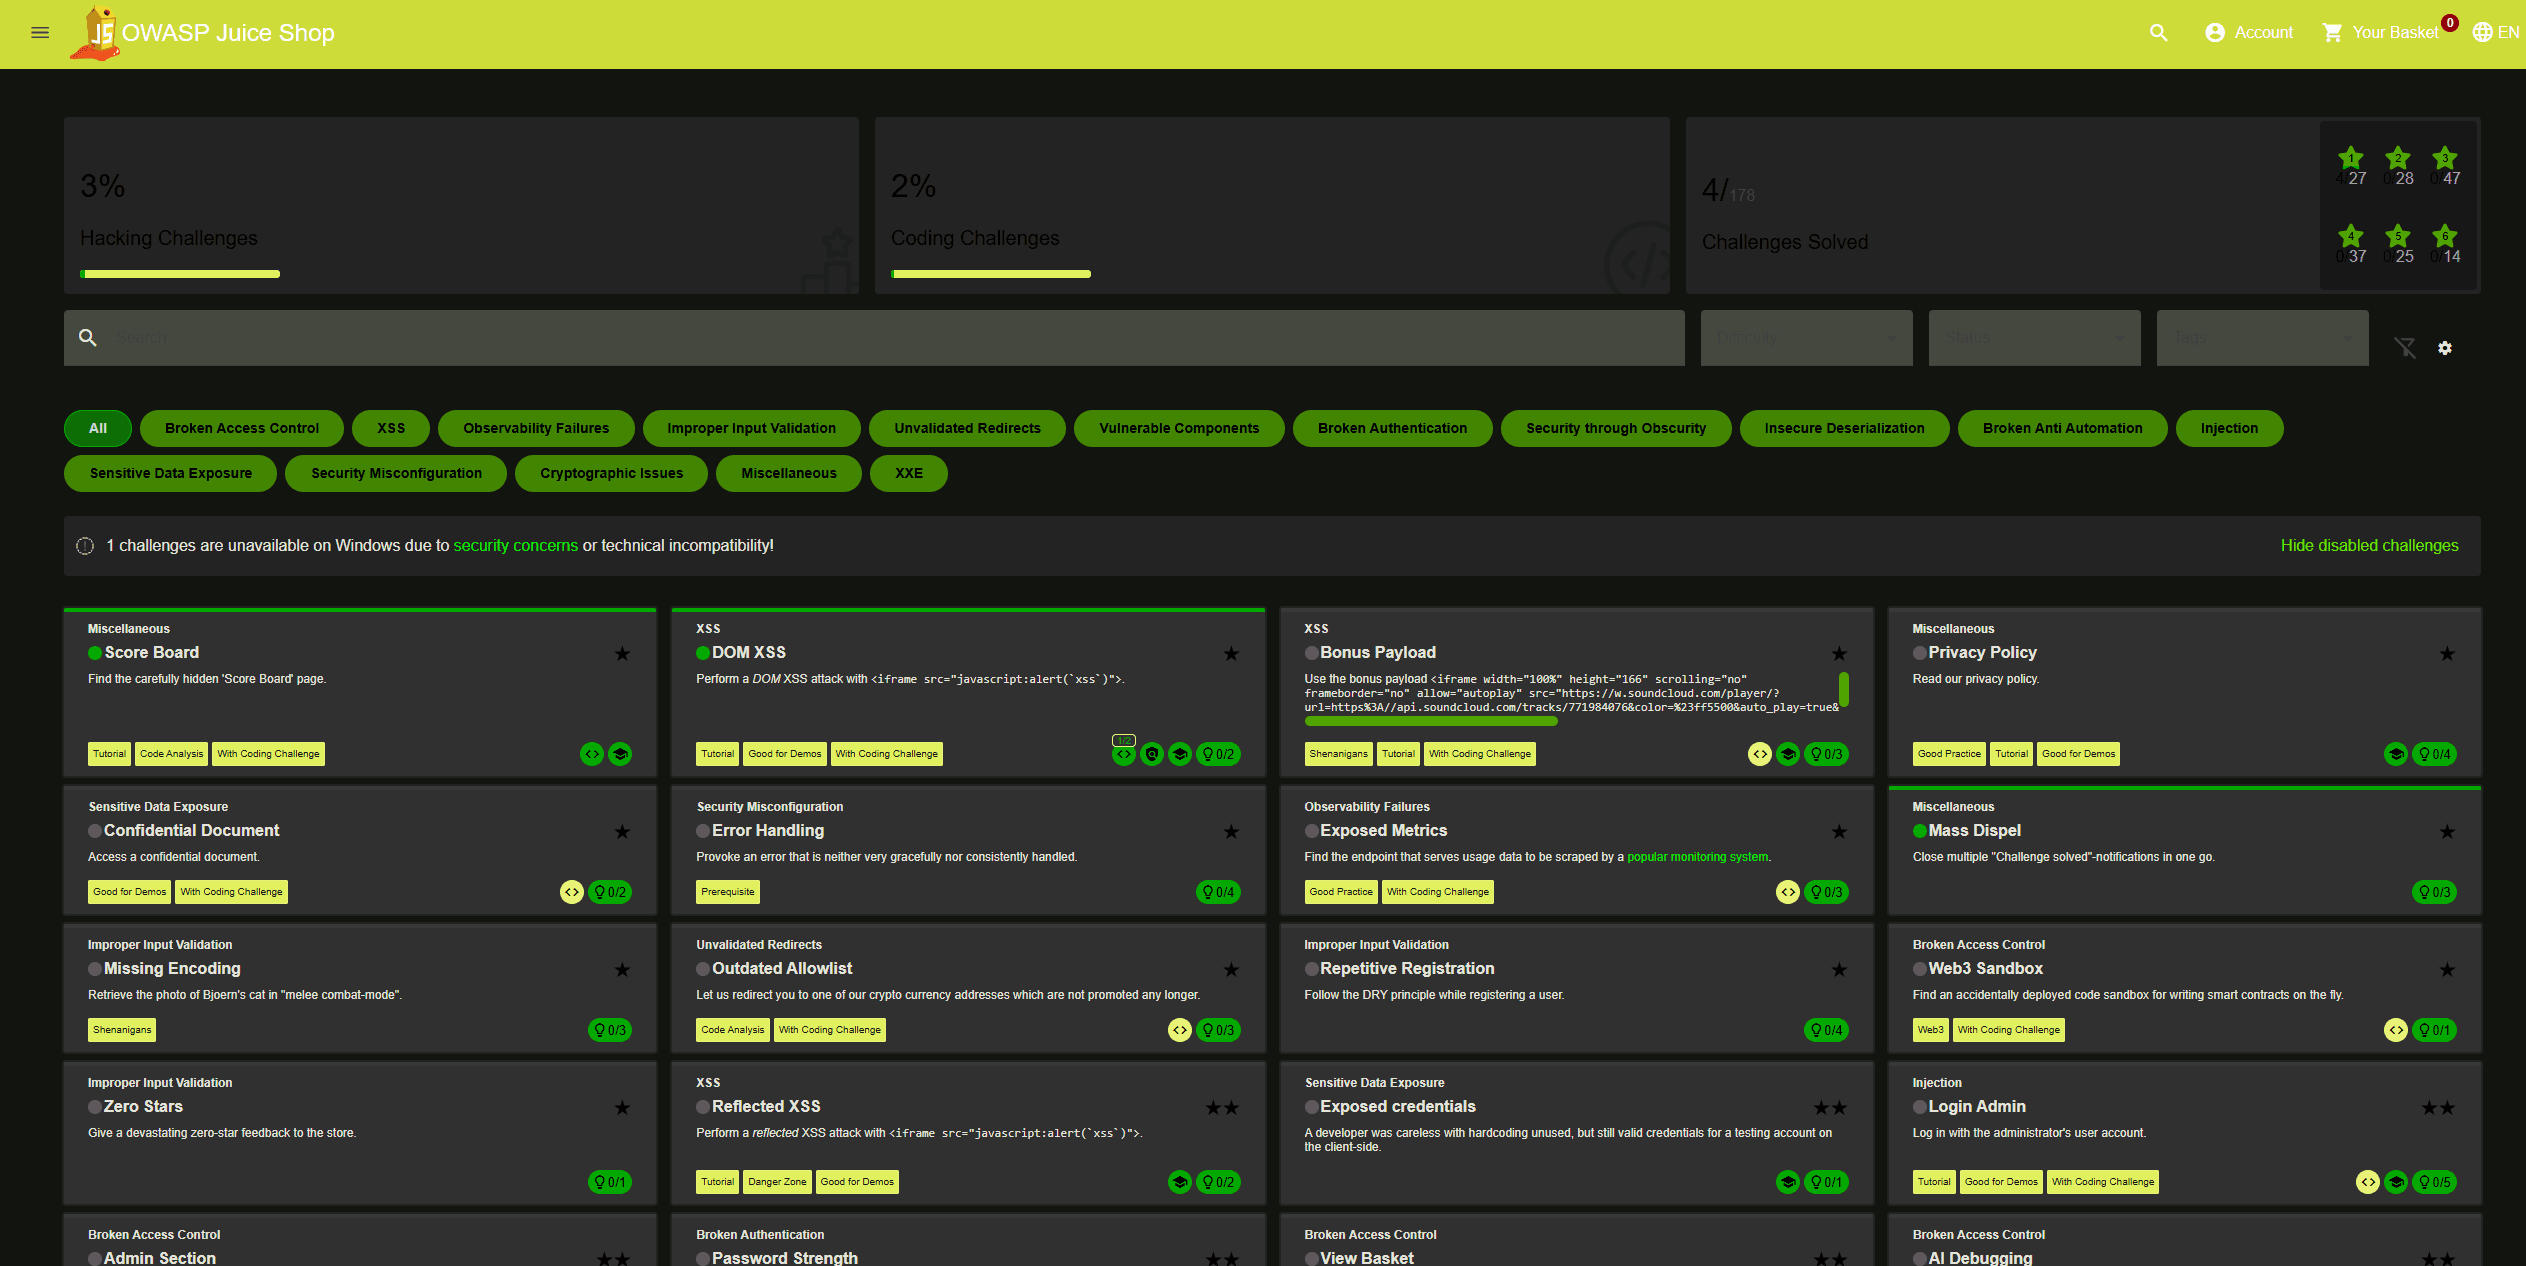Focus the challenge Search input field
The image size is (2526, 1266).
[874, 338]
